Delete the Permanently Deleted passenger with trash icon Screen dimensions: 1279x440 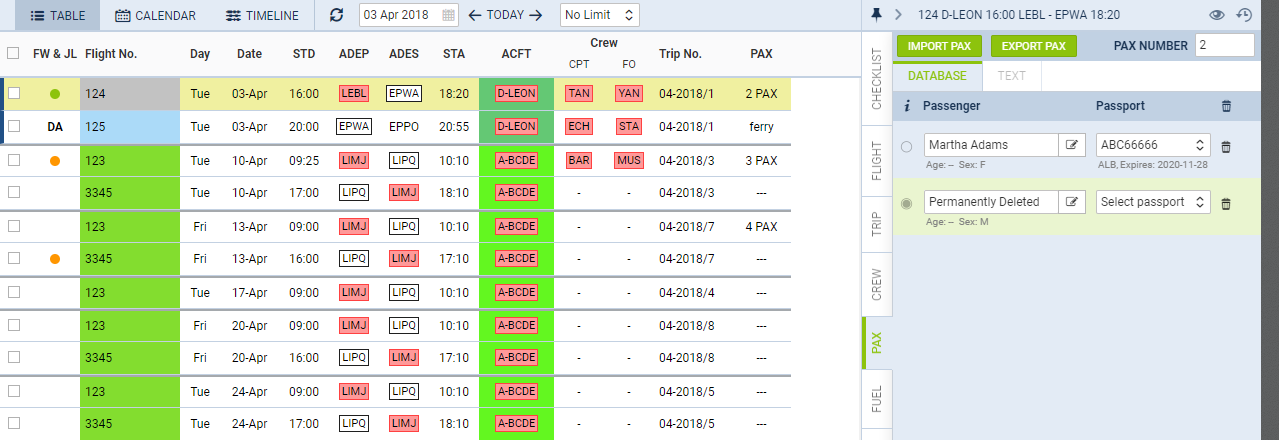pos(1227,203)
